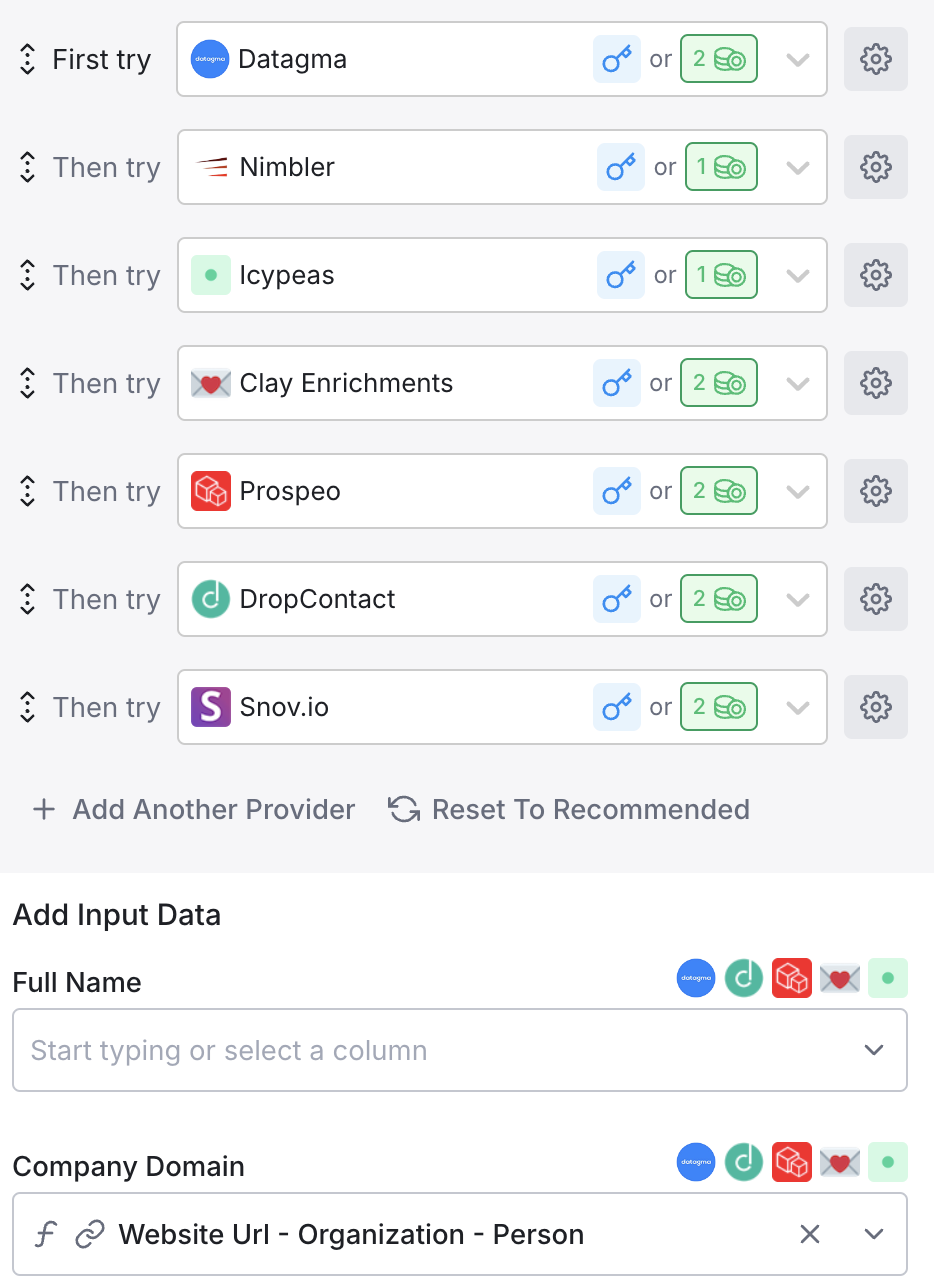The image size is (934, 1276).
Task: Clear the Website Url value with the X
Action: point(810,1235)
